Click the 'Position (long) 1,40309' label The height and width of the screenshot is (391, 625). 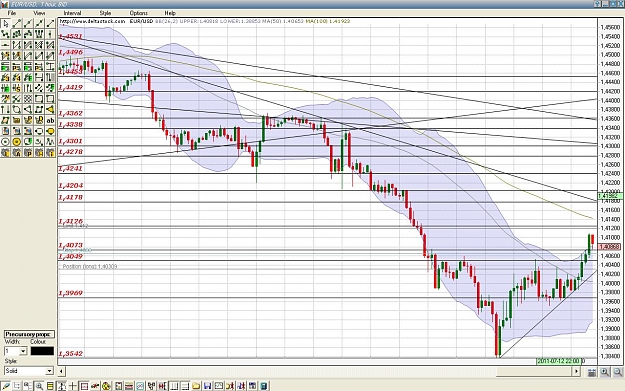pyautogui.click(x=90, y=266)
